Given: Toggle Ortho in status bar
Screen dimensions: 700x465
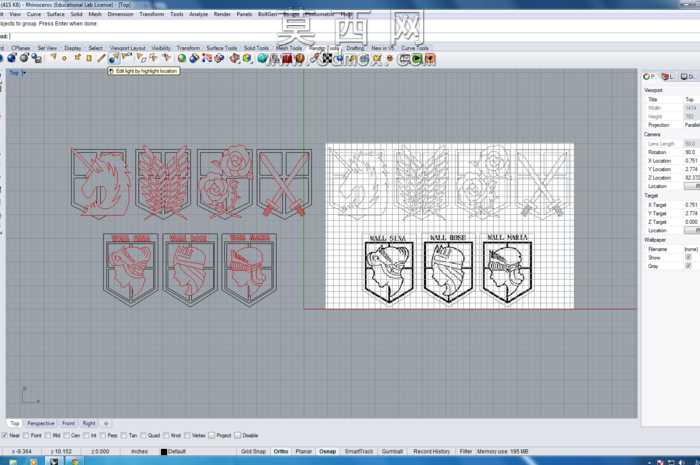Looking at the screenshot, I should click(281, 452).
